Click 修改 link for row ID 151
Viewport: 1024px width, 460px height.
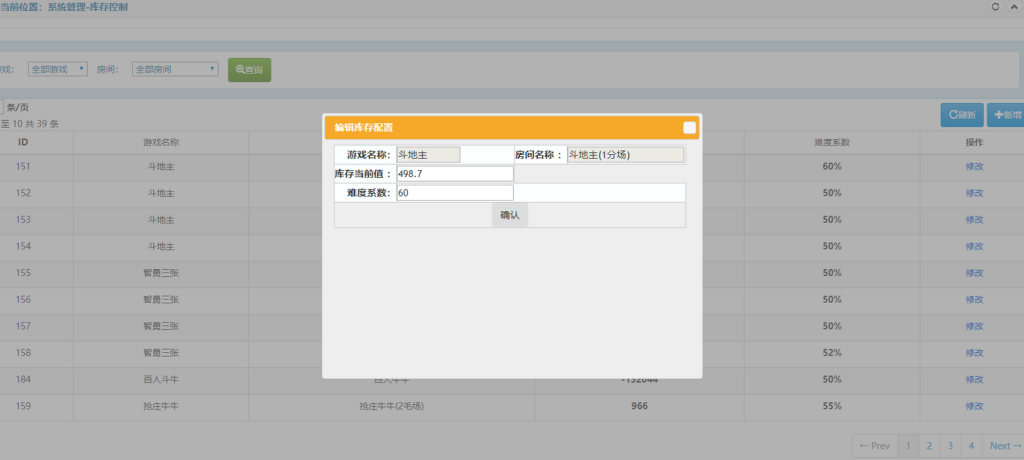(x=974, y=166)
